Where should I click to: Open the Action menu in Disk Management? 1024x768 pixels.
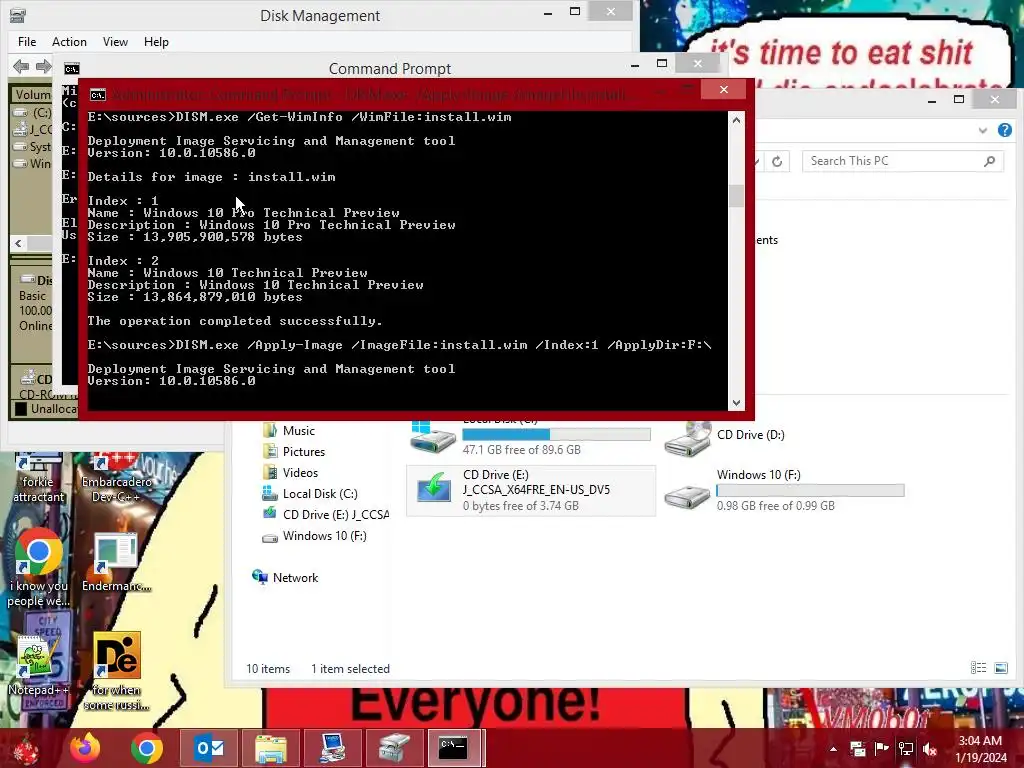(x=69, y=42)
